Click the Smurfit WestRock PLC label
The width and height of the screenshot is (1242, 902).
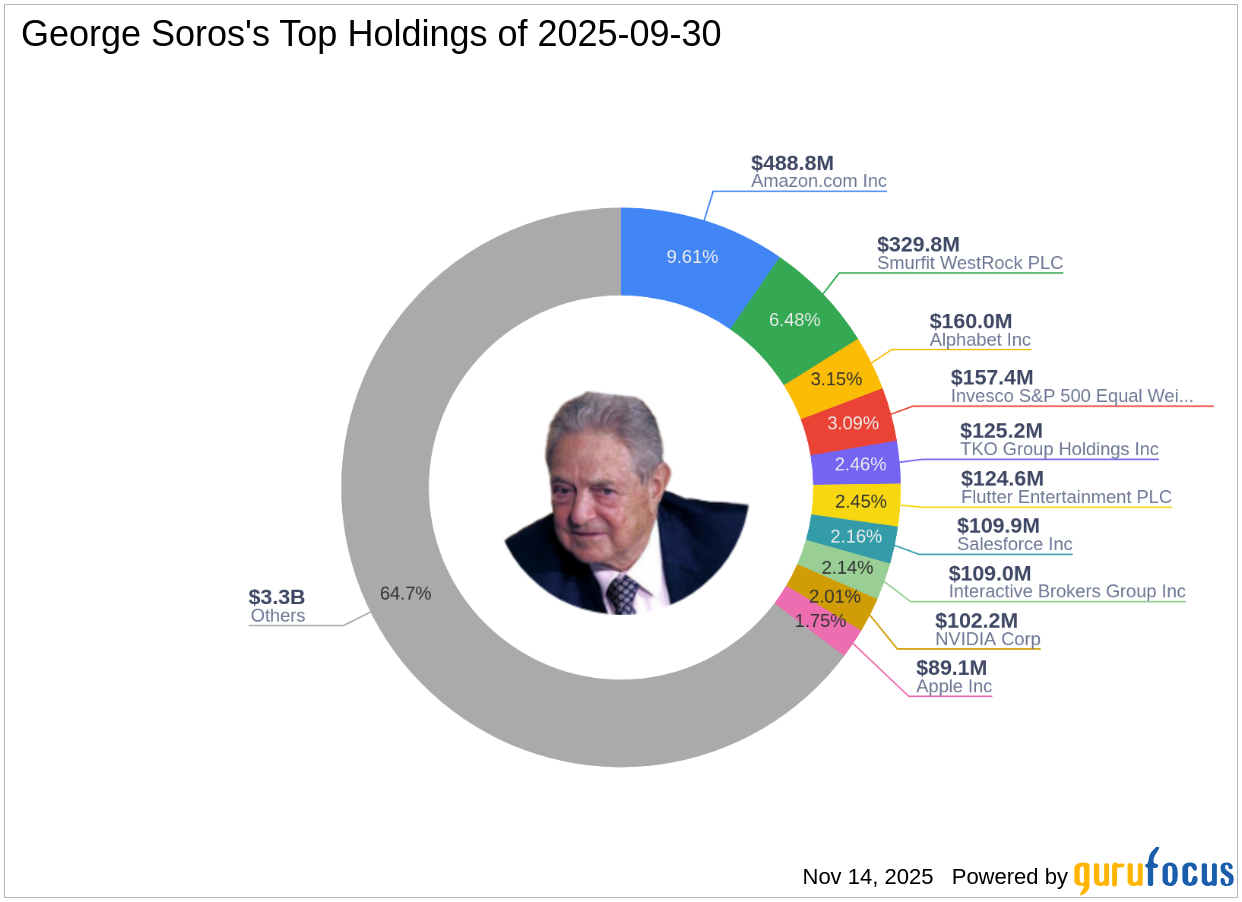[969, 263]
